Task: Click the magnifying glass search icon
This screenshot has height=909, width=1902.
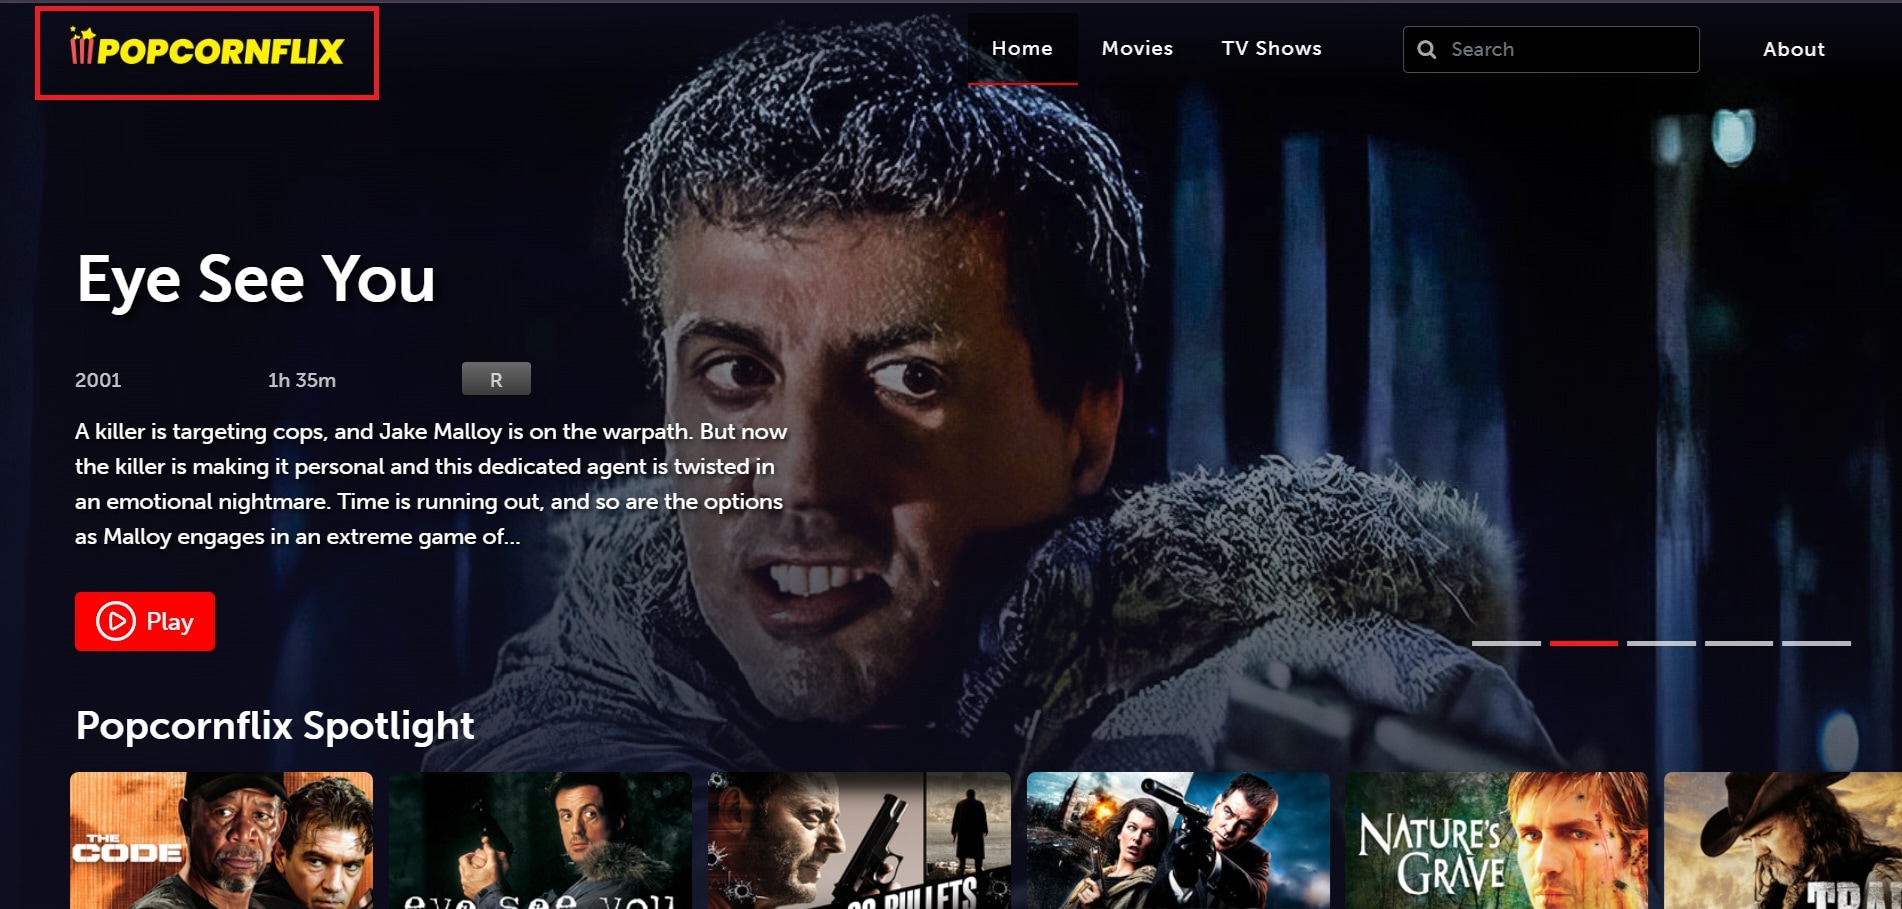Action: pos(1427,48)
